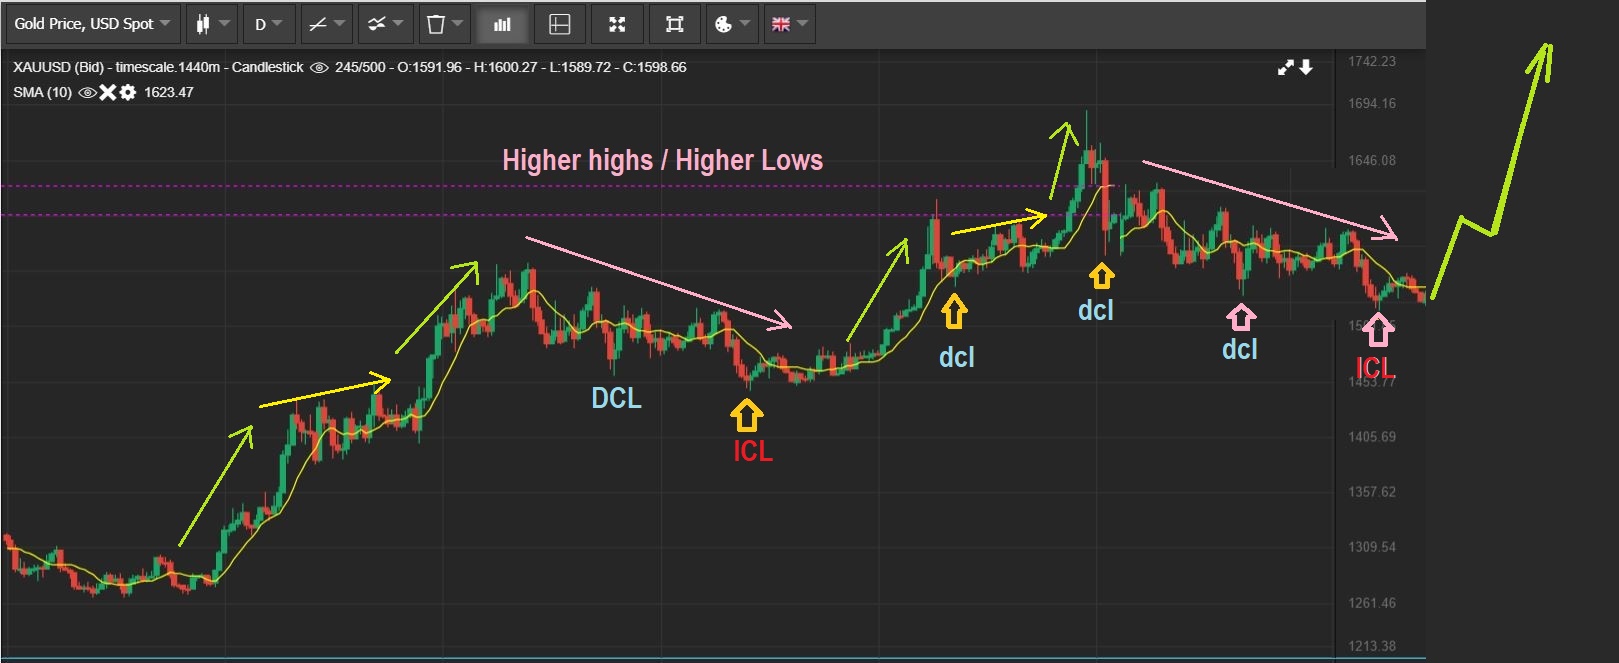The height and width of the screenshot is (663, 1619).
Task: Open the indicators dropdown with crossing lines icon
Action: [385, 24]
